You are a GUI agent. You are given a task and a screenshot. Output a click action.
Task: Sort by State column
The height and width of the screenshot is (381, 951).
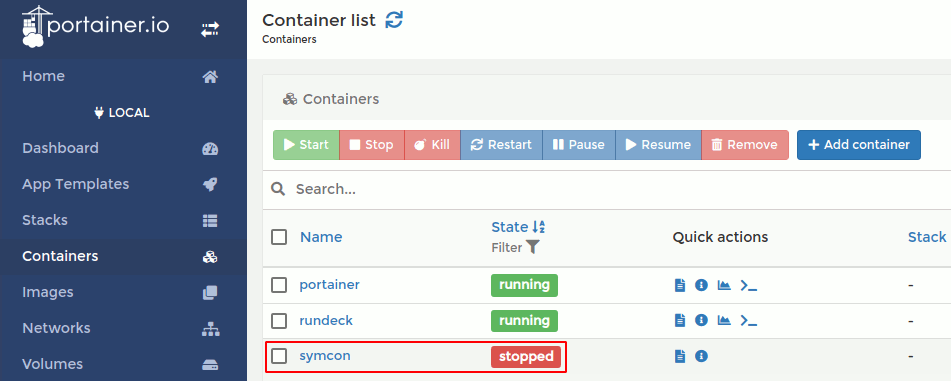[x=518, y=227]
